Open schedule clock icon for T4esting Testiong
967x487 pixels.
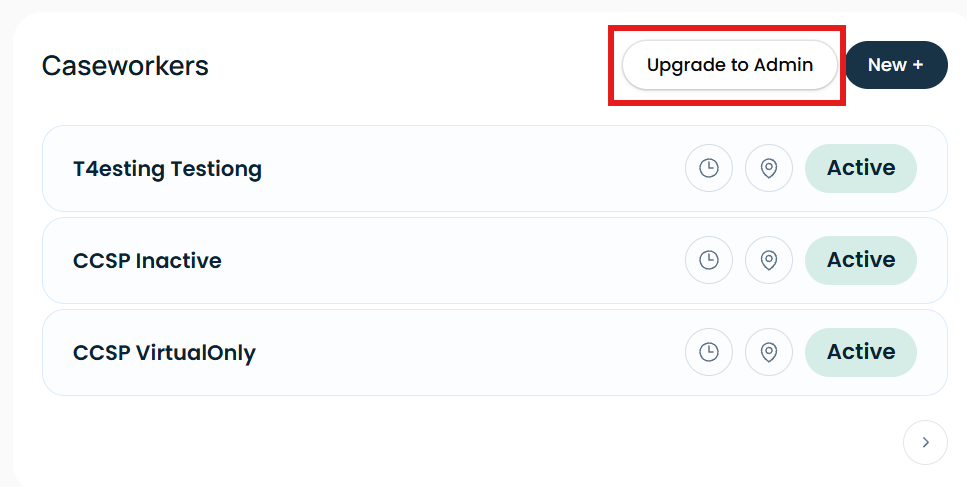(709, 168)
